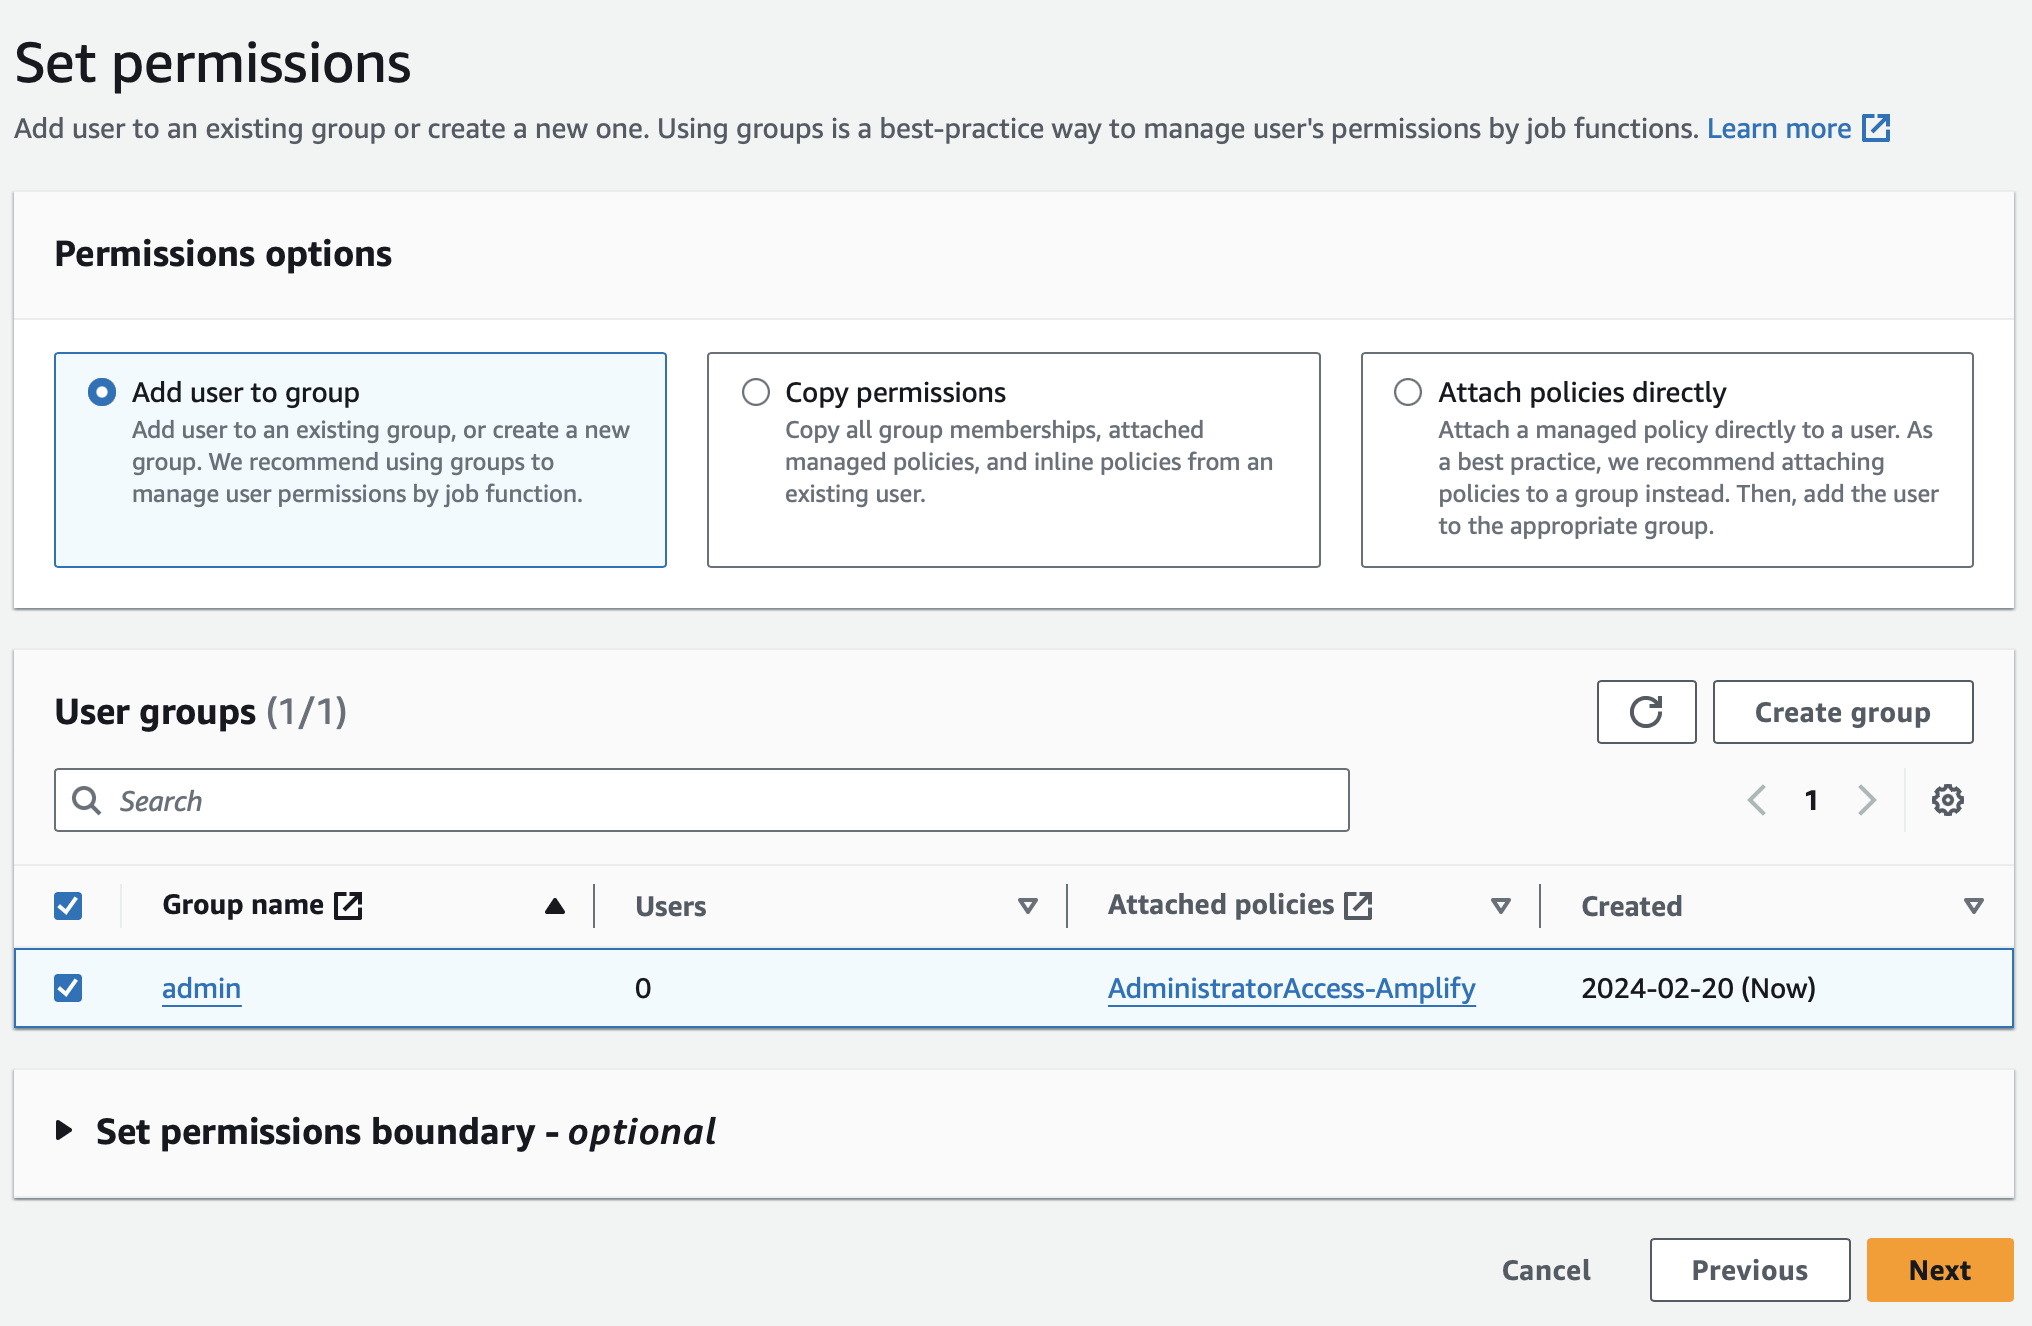Open the table preferences gear icon
This screenshot has width=2032, height=1326.
click(1946, 800)
